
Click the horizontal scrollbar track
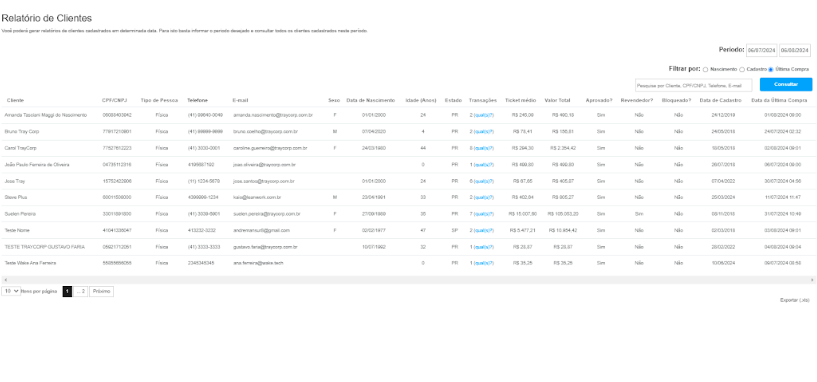(x=408, y=280)
